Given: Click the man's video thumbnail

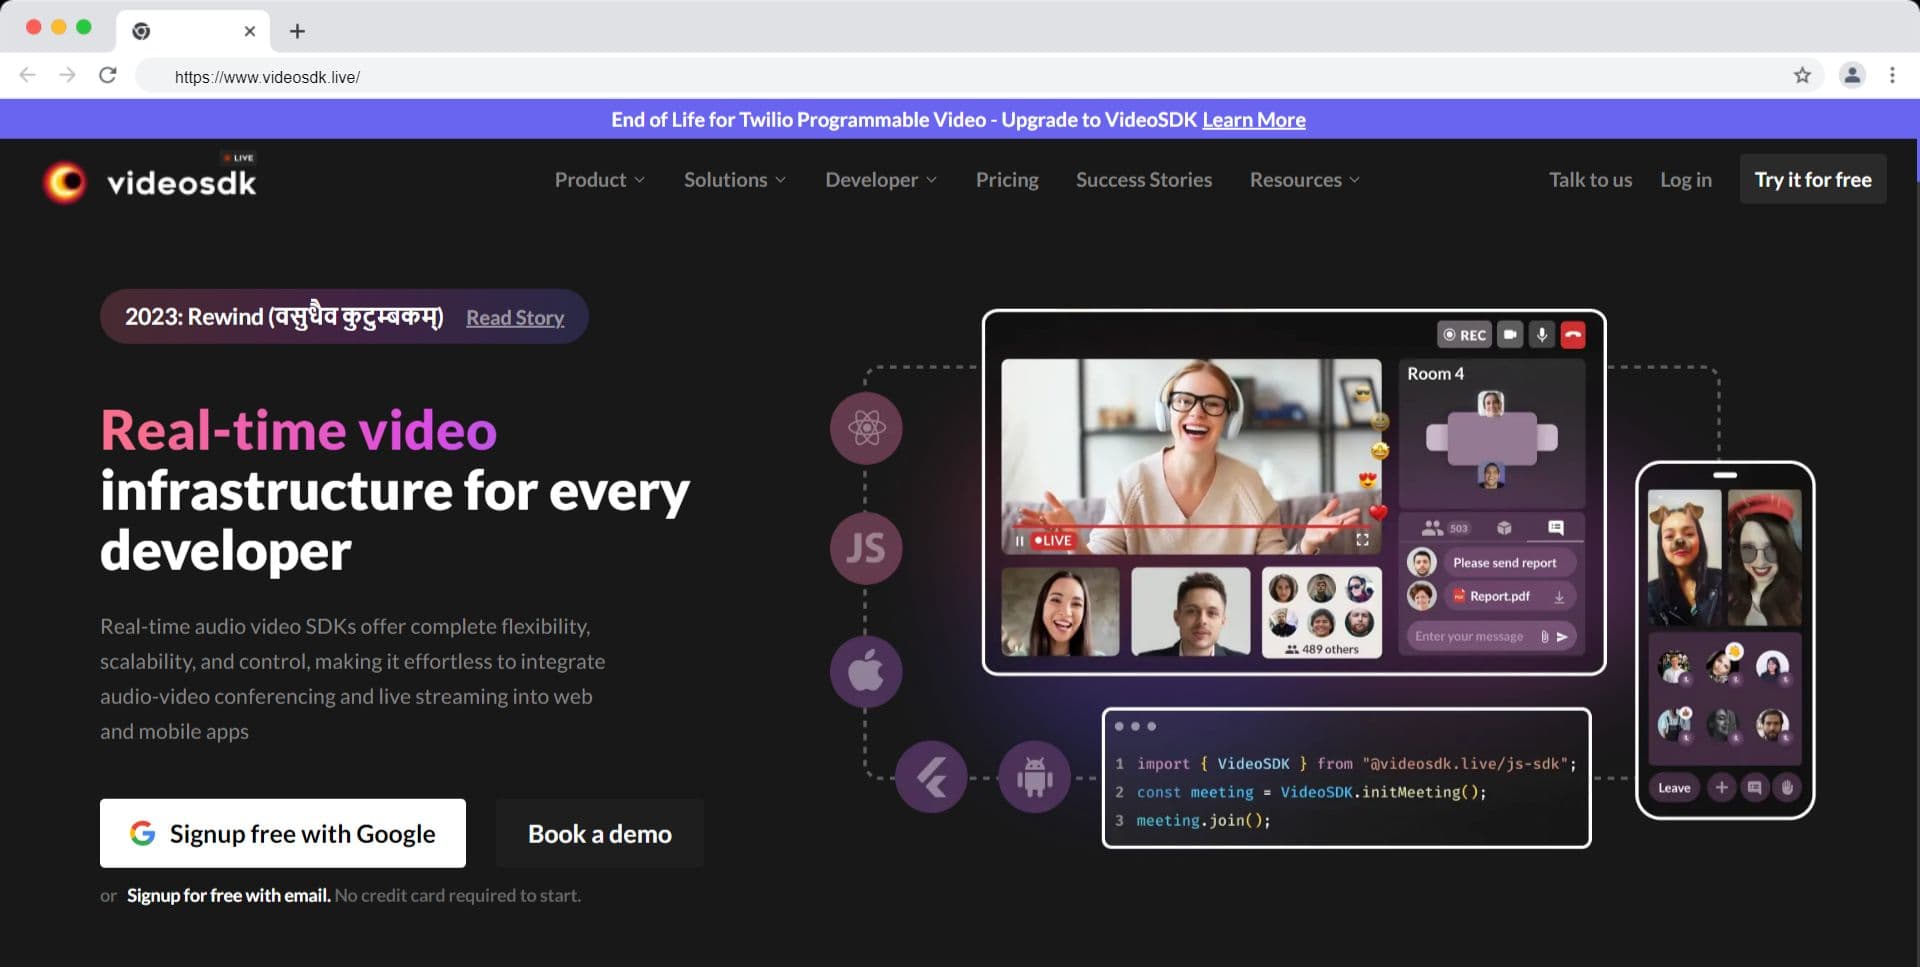Looking at the screenshot, I should tap(1190, 612).
